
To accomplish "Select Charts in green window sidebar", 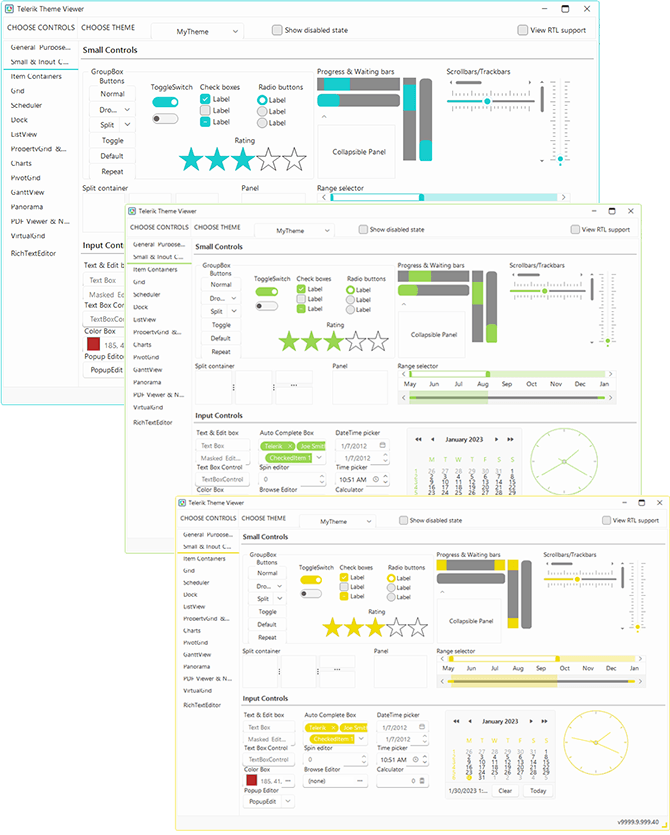I will (x=142, y=345).
